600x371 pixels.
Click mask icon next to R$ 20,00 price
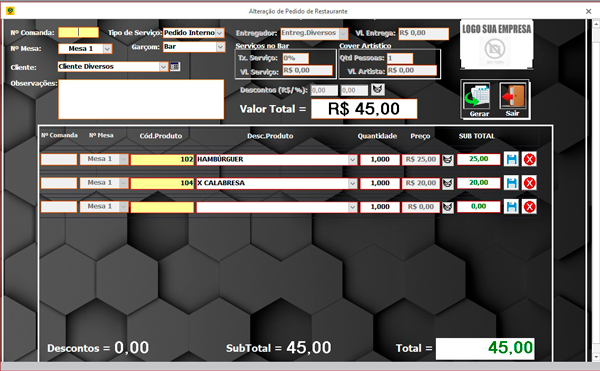coord(448,184)
